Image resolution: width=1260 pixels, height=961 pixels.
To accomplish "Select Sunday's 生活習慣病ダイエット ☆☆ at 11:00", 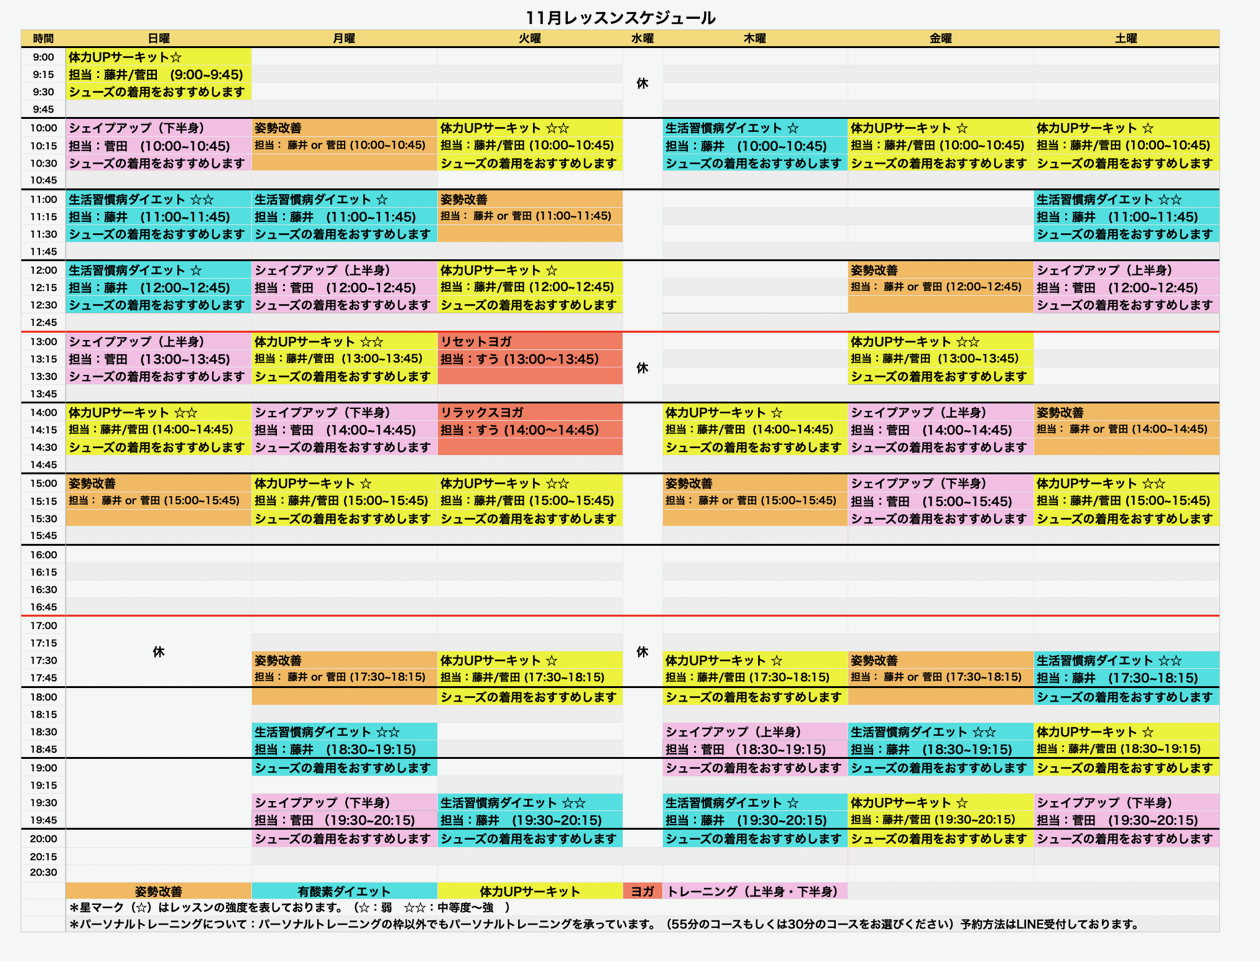I will point(158,199).
